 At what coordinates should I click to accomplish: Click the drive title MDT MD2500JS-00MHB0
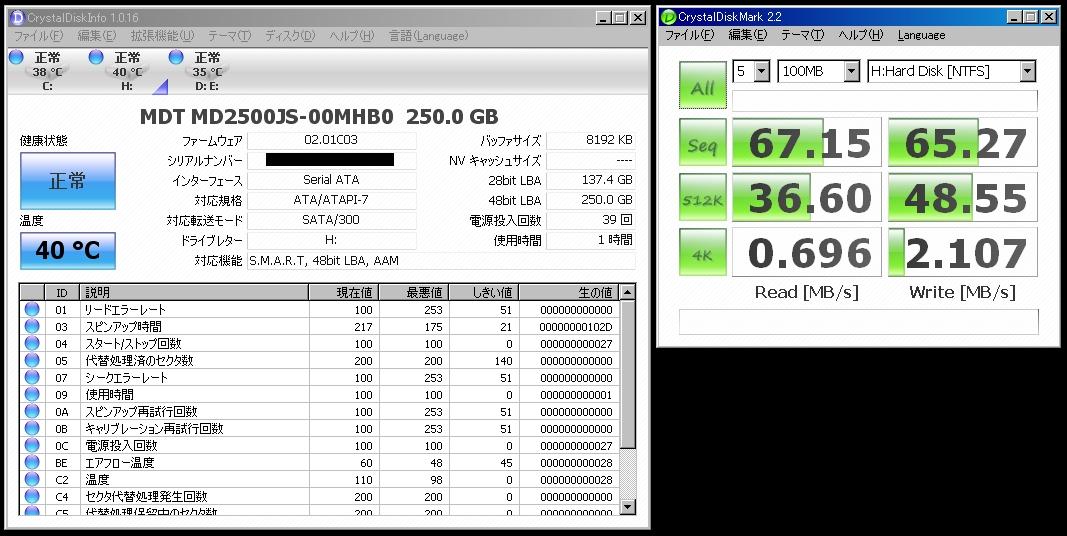pyautogui.click(x=267, y=117)
